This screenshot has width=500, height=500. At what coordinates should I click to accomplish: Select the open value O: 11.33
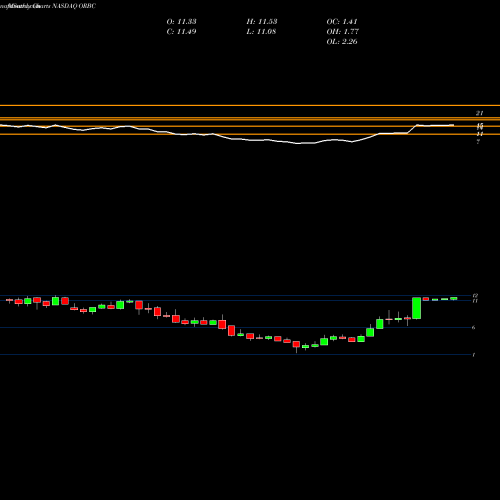[181, 22]
